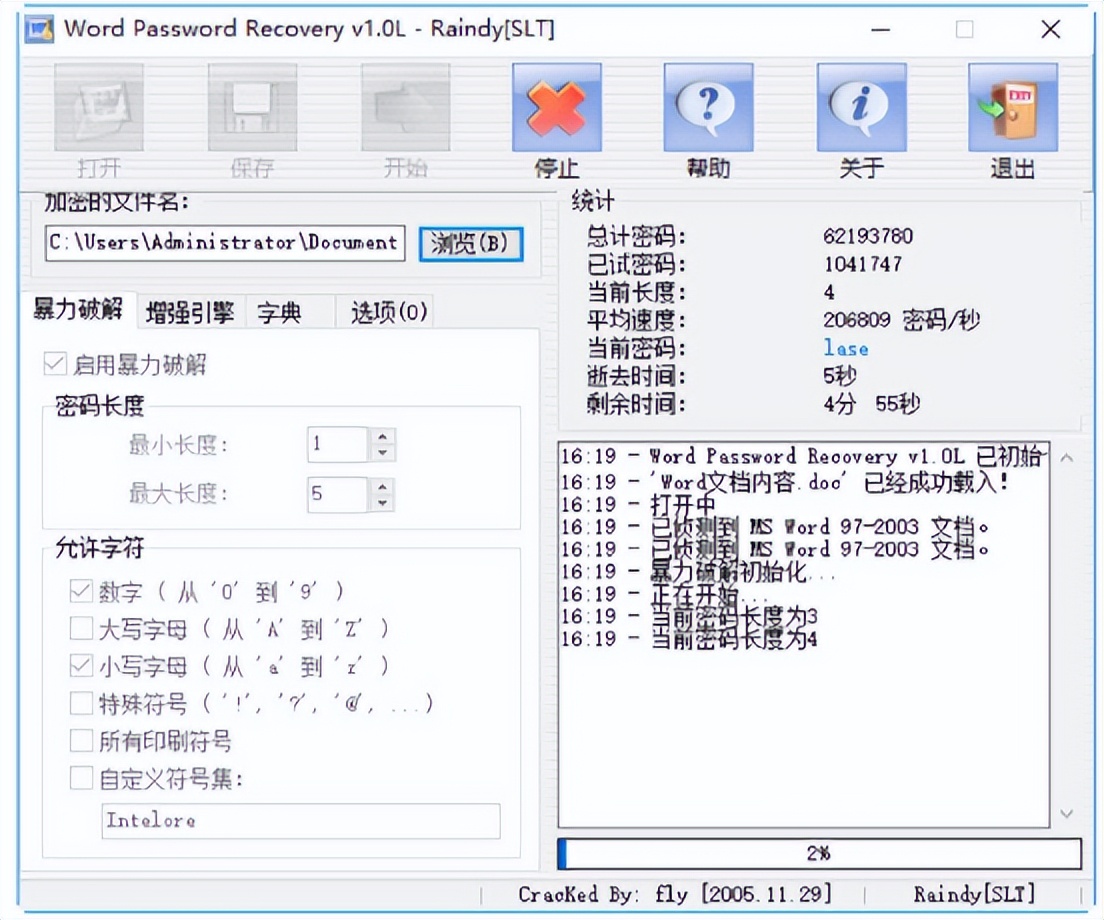Viewport: 1104px width, 920px height.
Task: Click the remaining time value 4分 55秒
Action: coord(872,404)
